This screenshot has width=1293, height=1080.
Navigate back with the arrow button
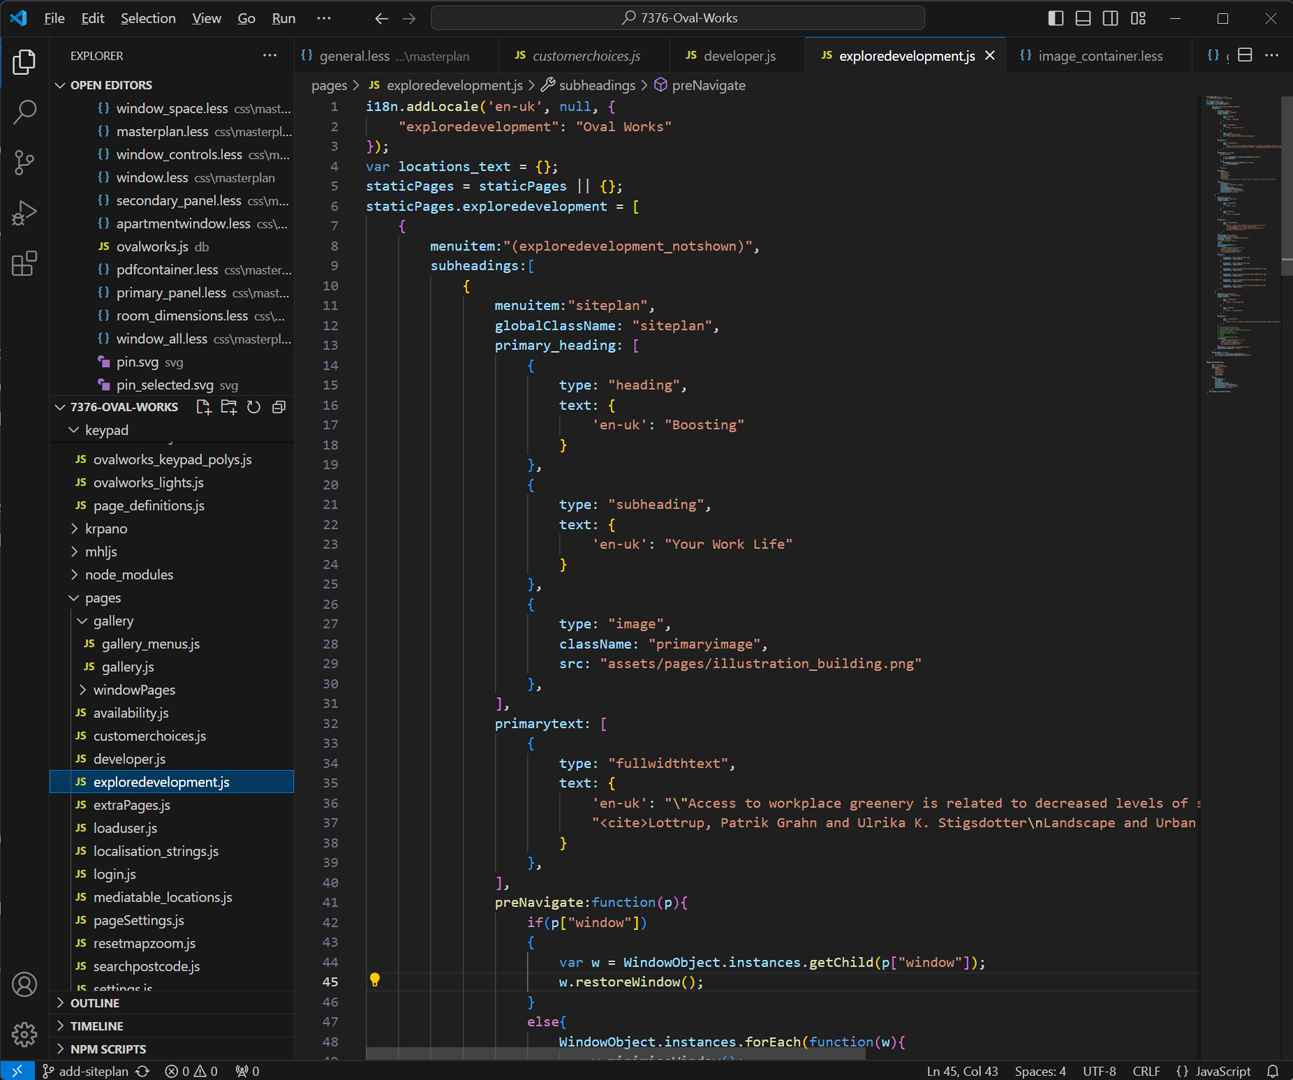pyautogui.click(x=381, y=18)
